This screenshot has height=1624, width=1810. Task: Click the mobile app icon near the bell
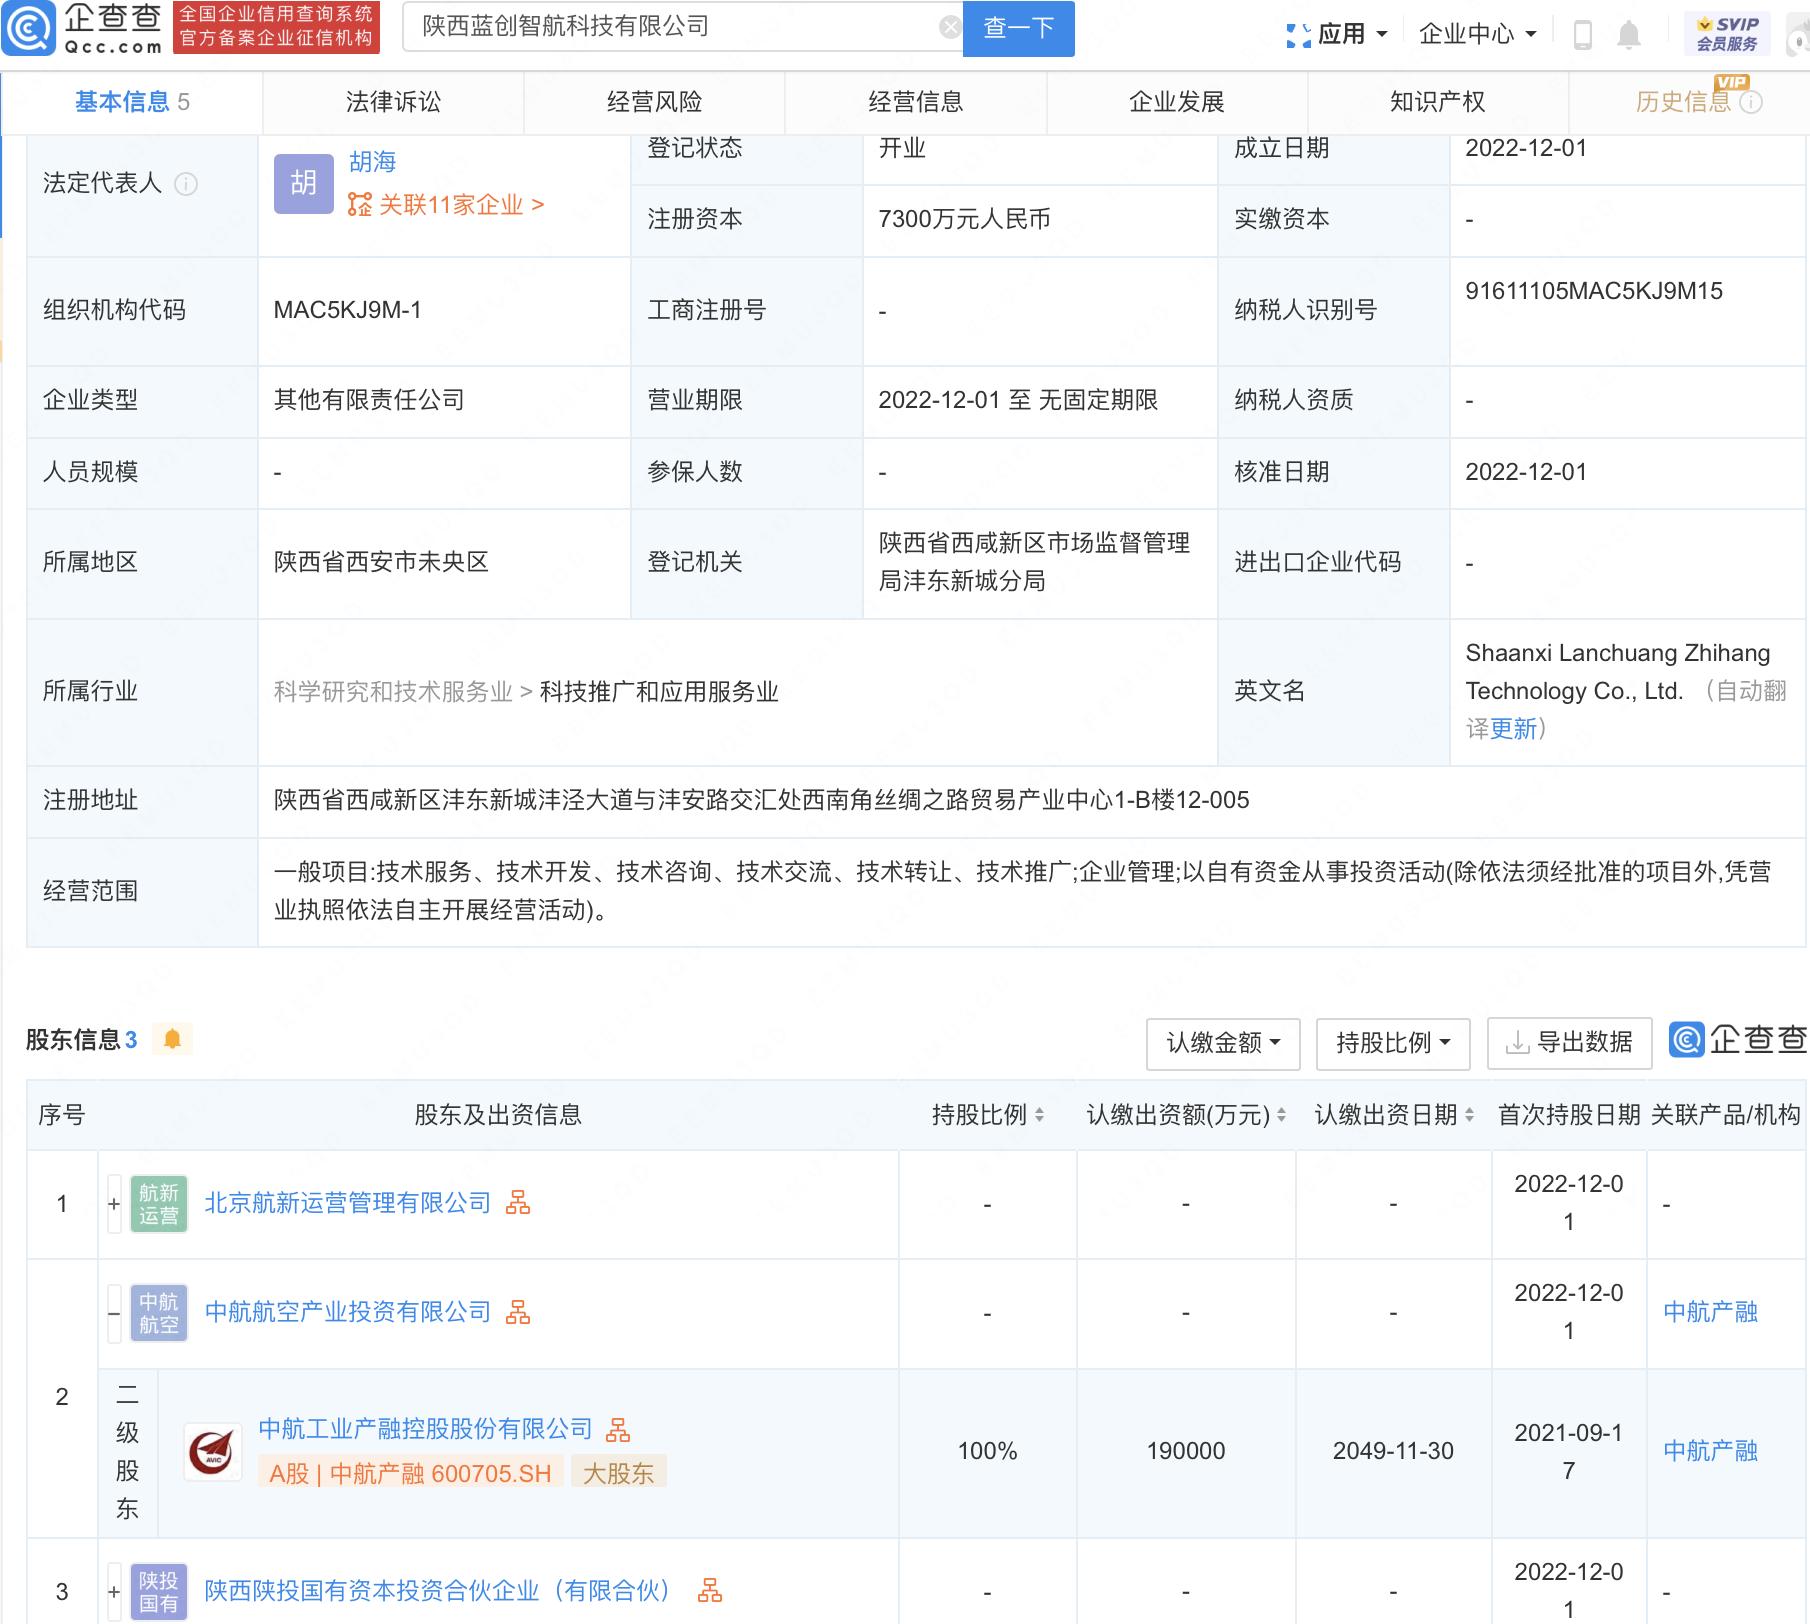click(1583, 33)
